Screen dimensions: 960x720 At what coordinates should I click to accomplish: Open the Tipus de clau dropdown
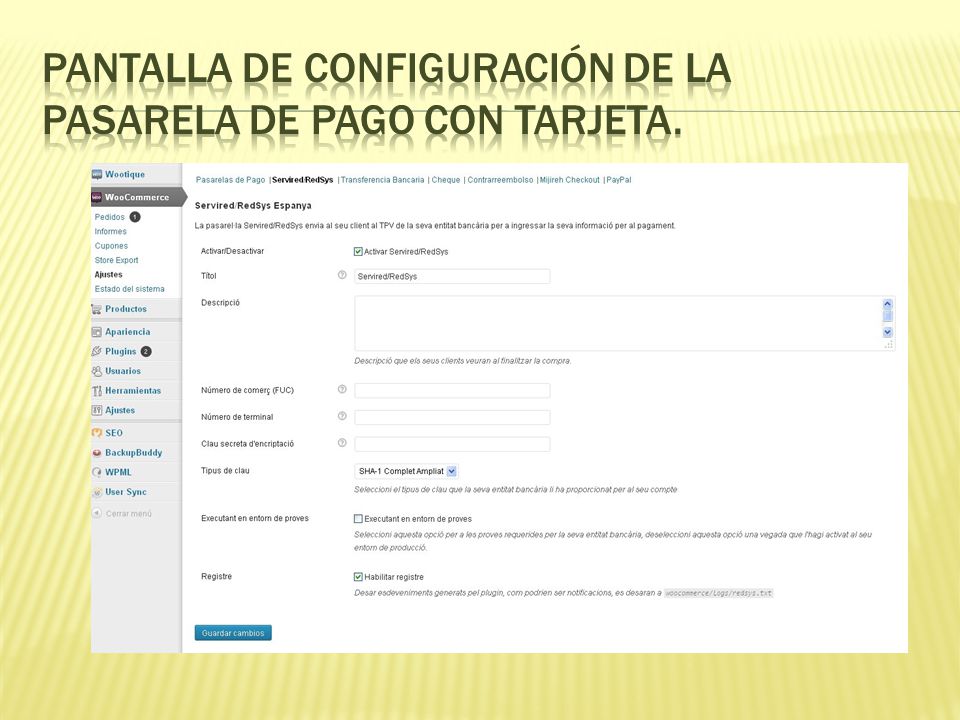tap(406, 471)
